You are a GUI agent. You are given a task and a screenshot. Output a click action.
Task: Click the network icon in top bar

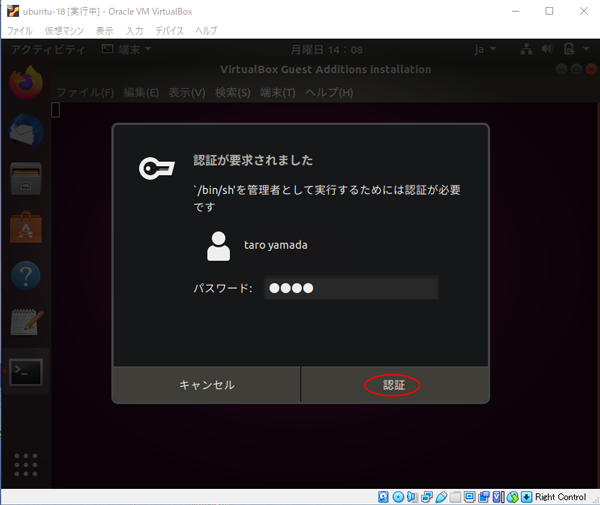pos(527,49)
